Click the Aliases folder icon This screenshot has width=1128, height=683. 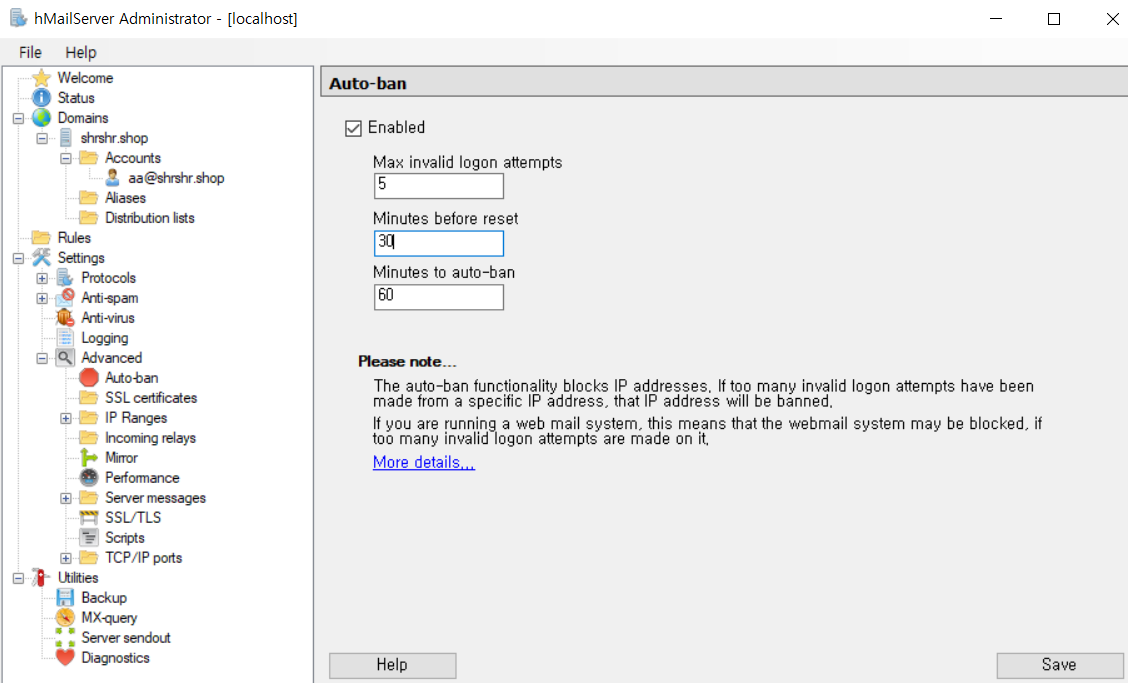coord(88,197)
